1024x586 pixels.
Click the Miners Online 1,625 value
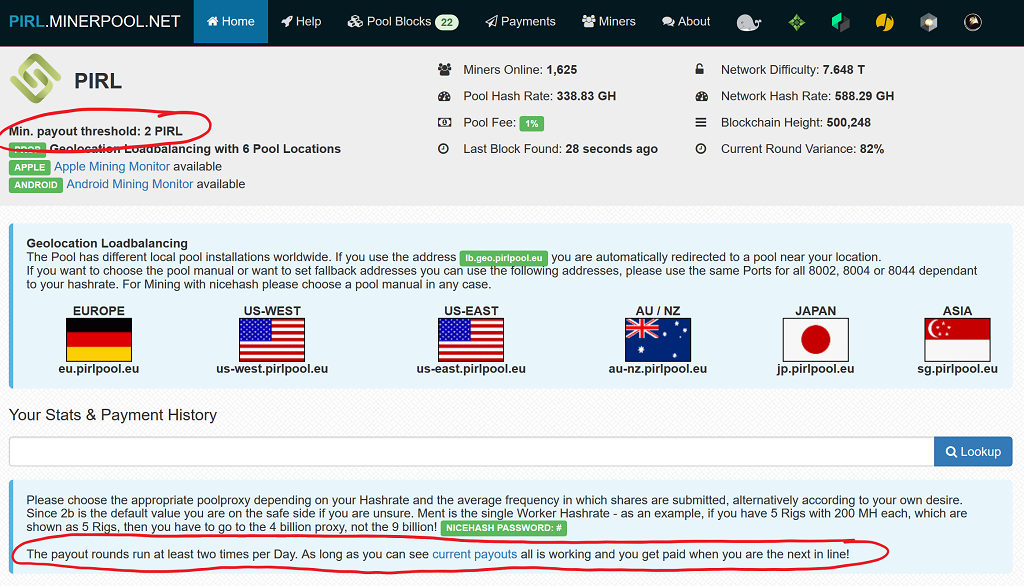tap(562, 70)
